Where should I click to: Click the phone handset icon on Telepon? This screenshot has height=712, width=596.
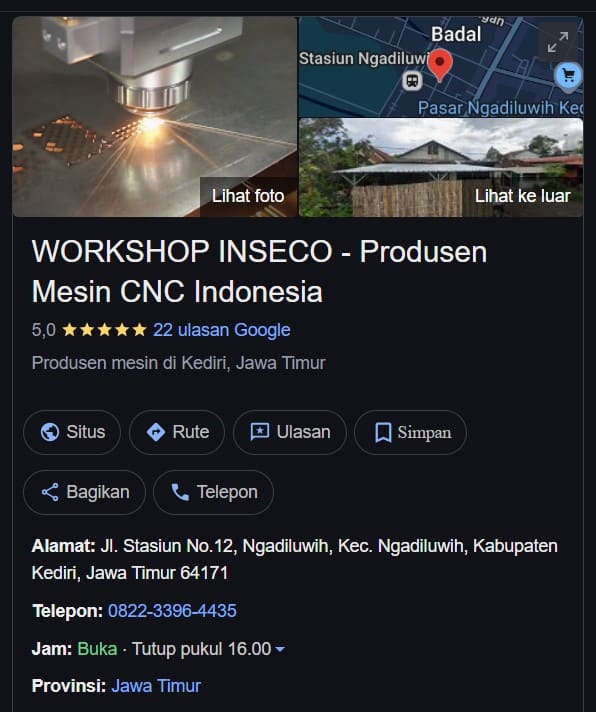click(x=180, y=492)
